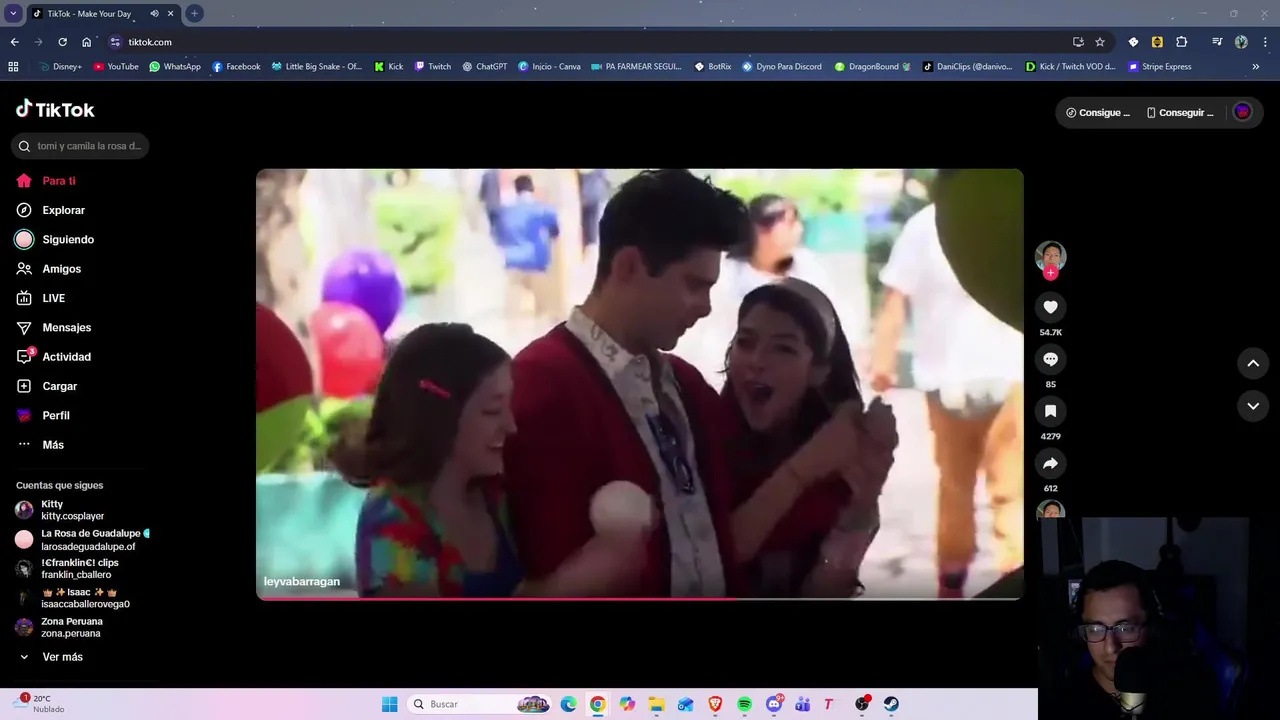1280x720 pixels.
Task: Go back in the browser
Action: 14,42
